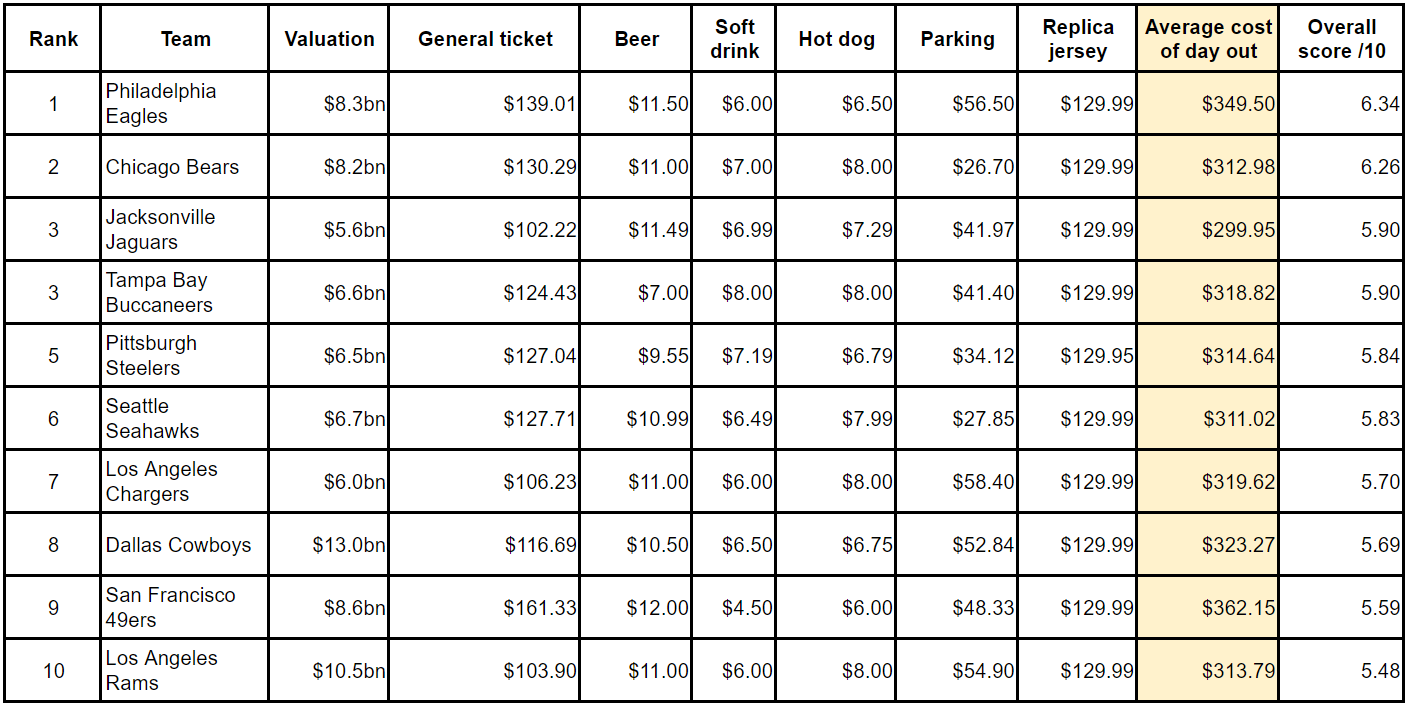The width and height of the screenshot is (1408, 706).
Task: Click the "Average cost of day out" column header
Action: (1208, 40)
